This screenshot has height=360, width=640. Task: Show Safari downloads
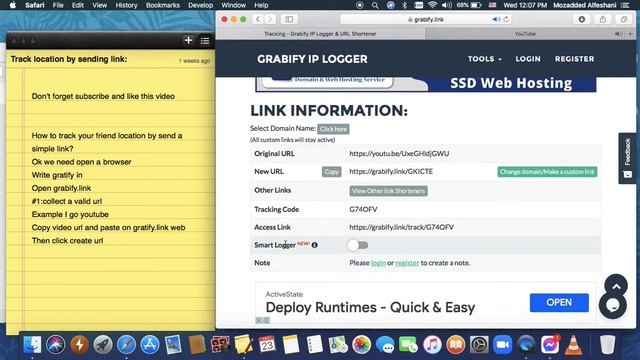click(x=582, y=19)
